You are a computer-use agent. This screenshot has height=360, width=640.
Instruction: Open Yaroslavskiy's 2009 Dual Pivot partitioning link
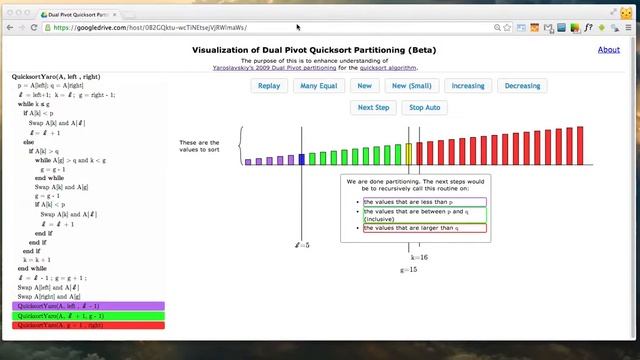pyautogui.click(x=274, y=68)
